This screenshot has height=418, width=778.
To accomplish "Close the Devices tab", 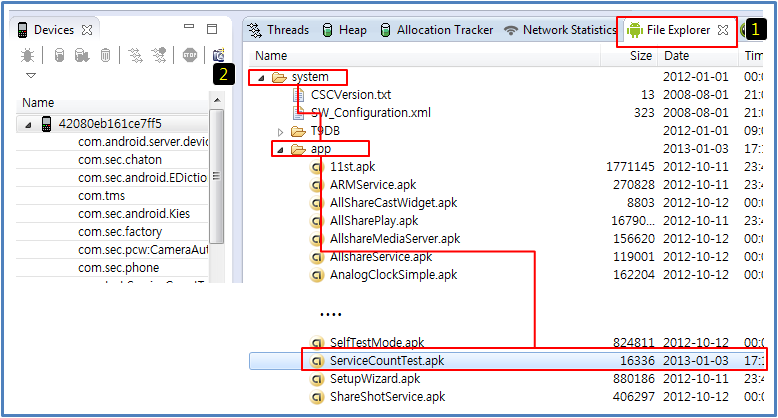I will click(x=87, y=30).
